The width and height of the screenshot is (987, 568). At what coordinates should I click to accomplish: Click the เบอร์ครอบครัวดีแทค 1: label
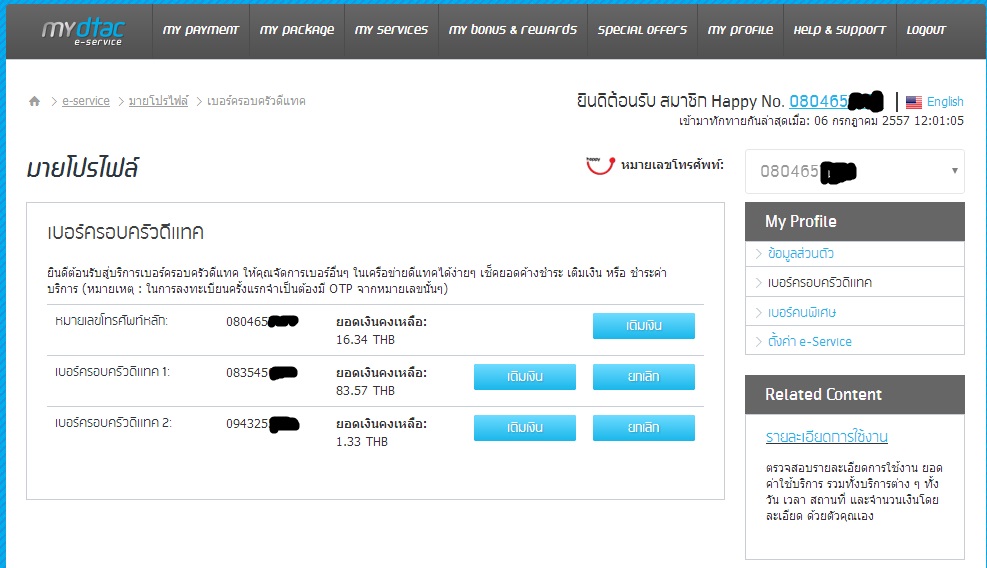112,372
